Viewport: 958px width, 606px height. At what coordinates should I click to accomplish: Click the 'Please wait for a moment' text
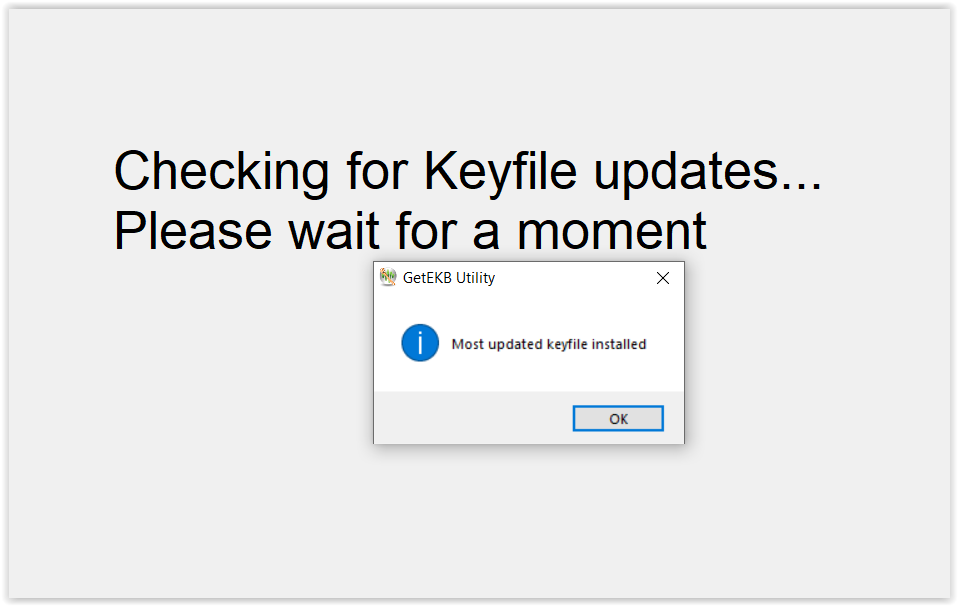pyautogui.click(x=410, y=231)
